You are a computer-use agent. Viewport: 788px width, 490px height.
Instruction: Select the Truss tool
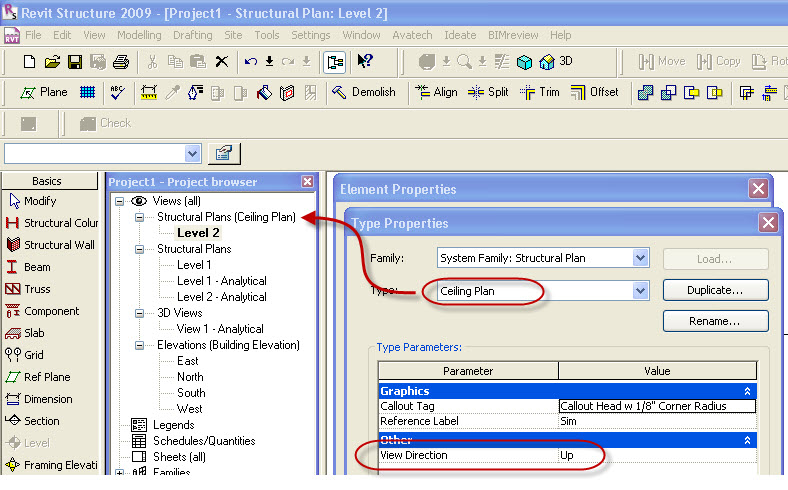[28, 289]
